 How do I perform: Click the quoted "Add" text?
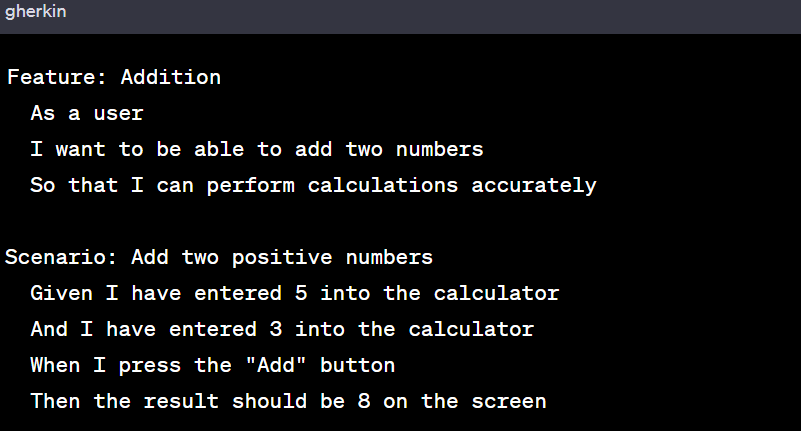click(x=275, y=365)
